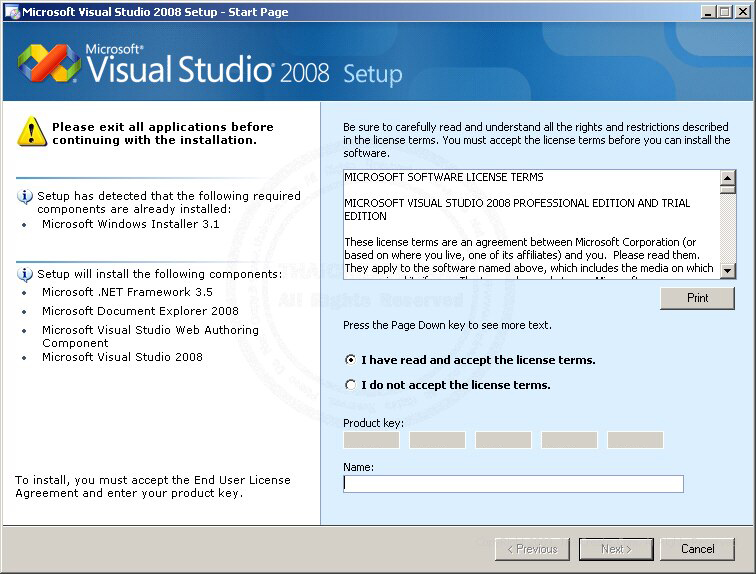
Task: Click the Previous button
Action: (x=532, y=549)
